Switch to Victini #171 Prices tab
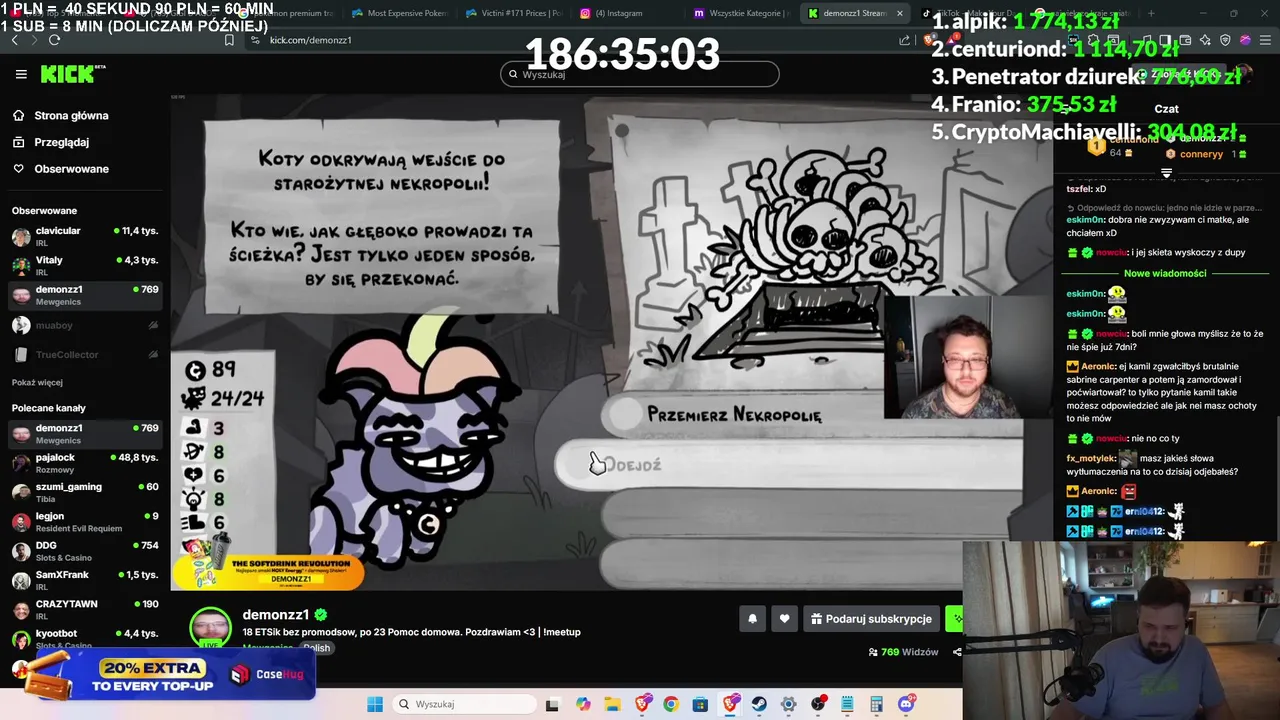This screenshot has height=720, width=1280. tap(514, 13)
